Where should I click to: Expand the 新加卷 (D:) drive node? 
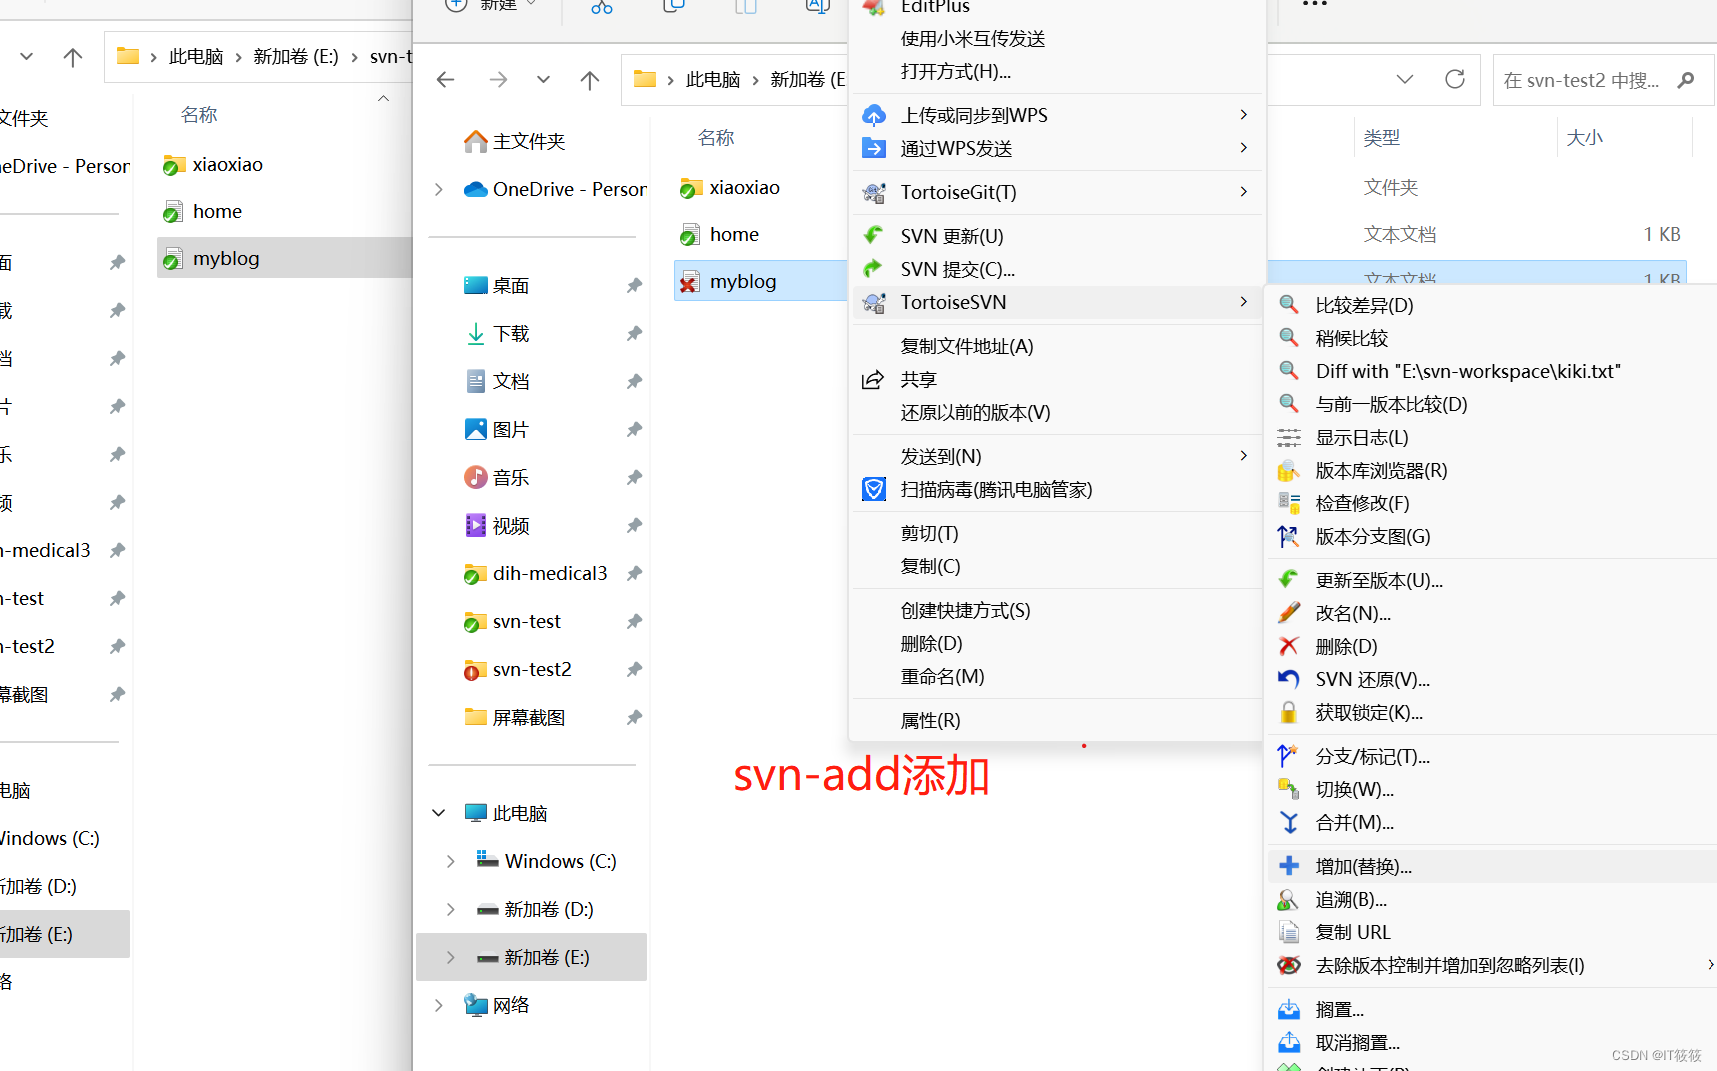point(451,909)
